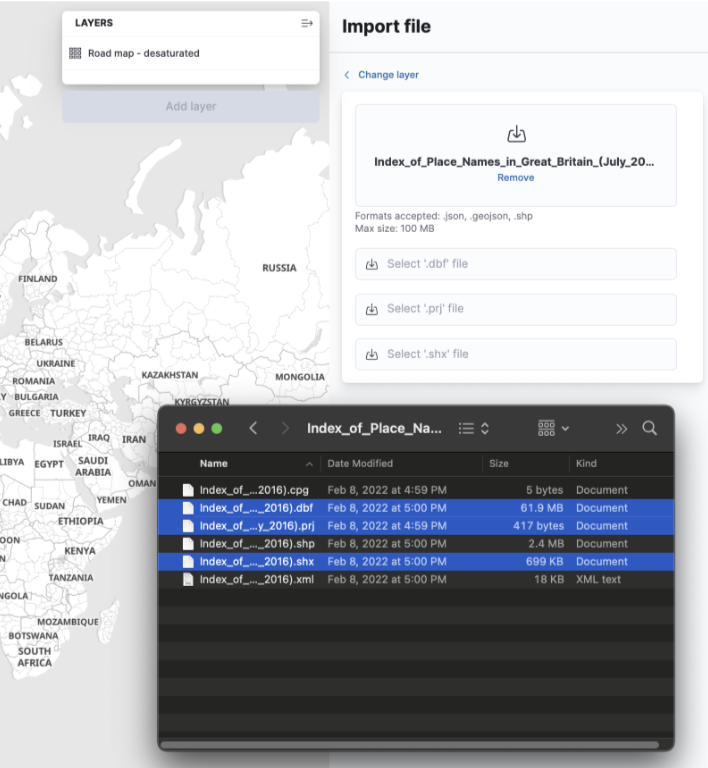Click the upload icon in file drop area
This screenshot has width=708, height=768.
tap(516, 135)
